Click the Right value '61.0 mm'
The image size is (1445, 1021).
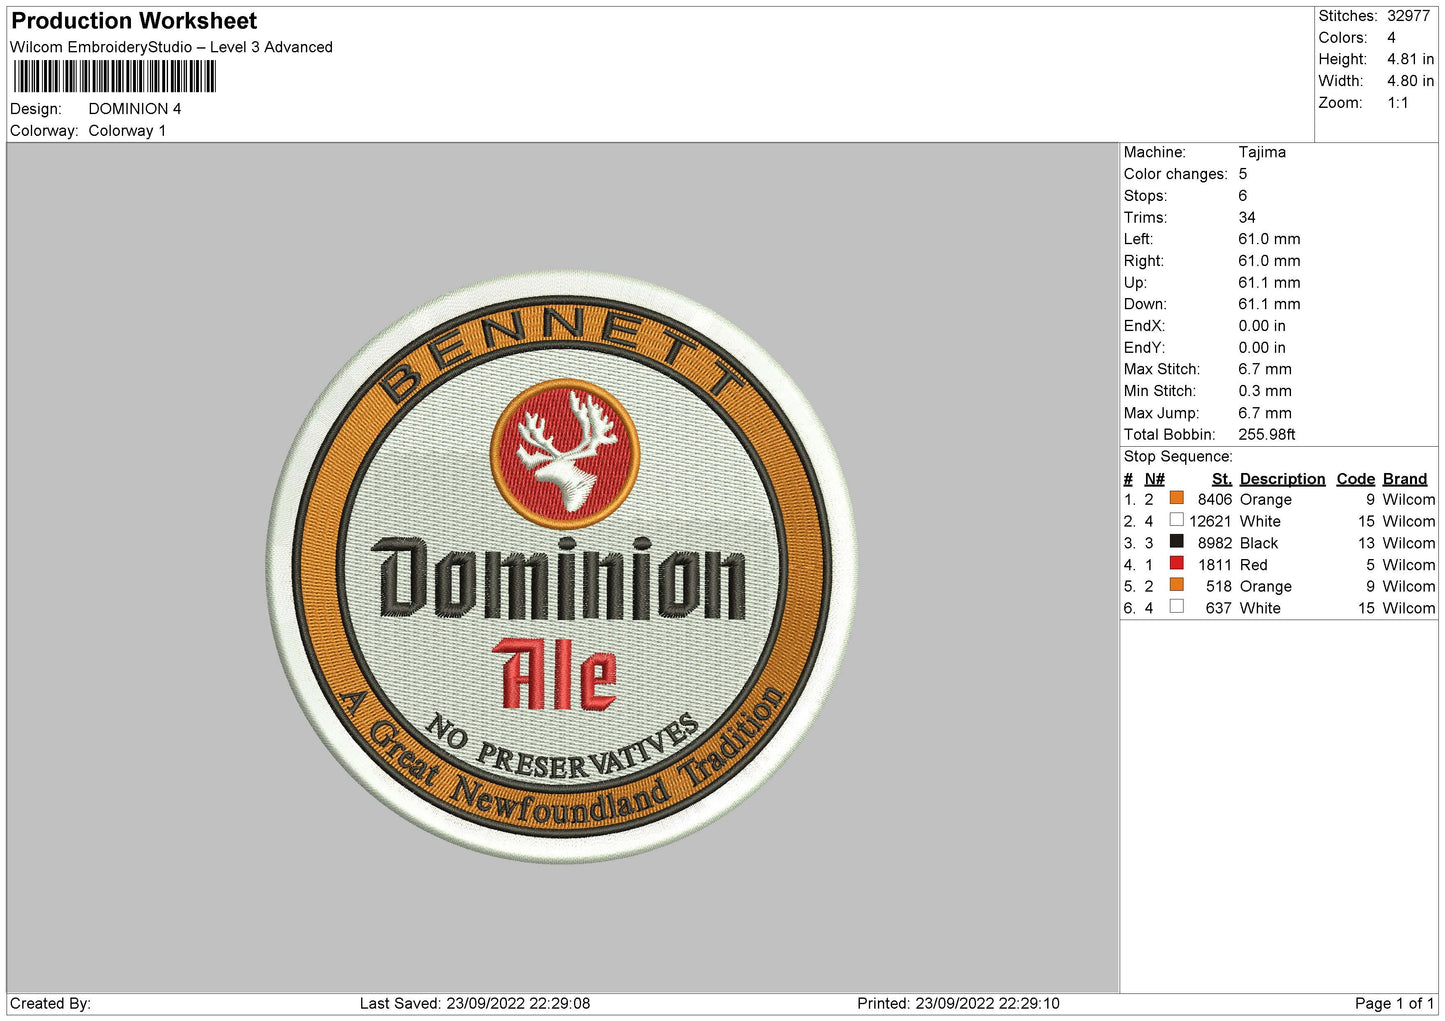tap(1269, 261)
